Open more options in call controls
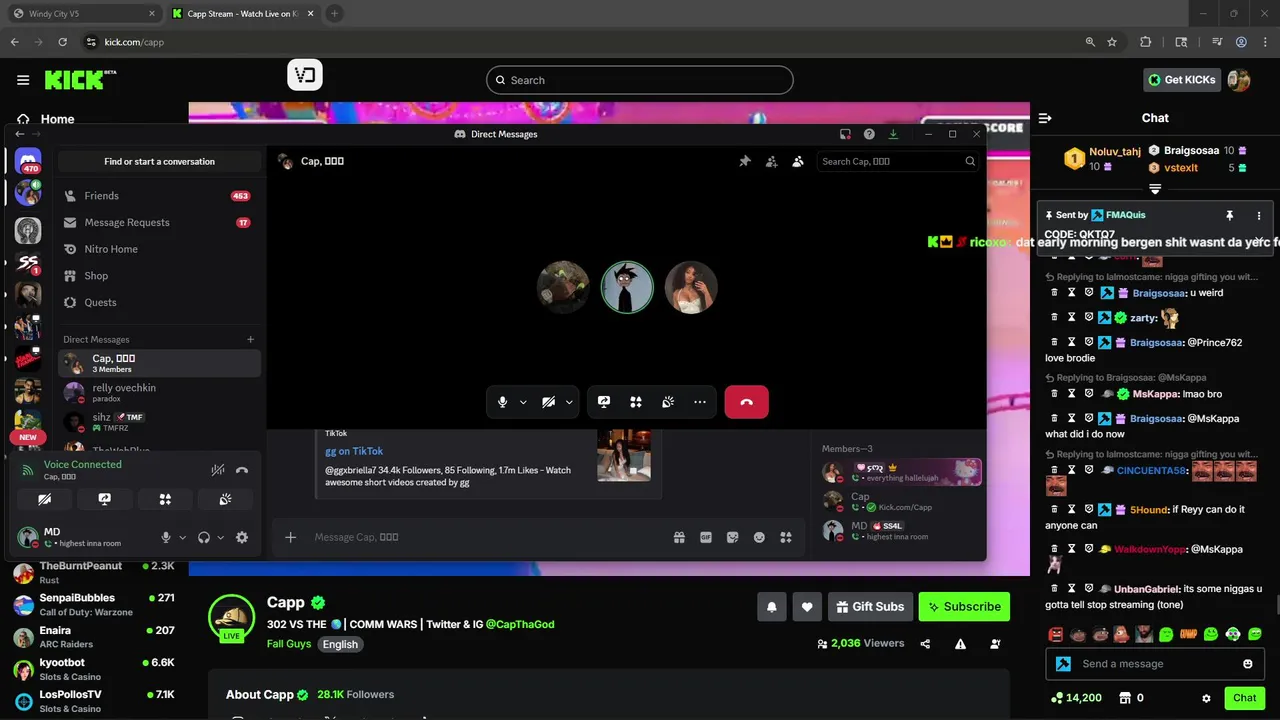The image size is (1280, 720). [x=700, y=402]
